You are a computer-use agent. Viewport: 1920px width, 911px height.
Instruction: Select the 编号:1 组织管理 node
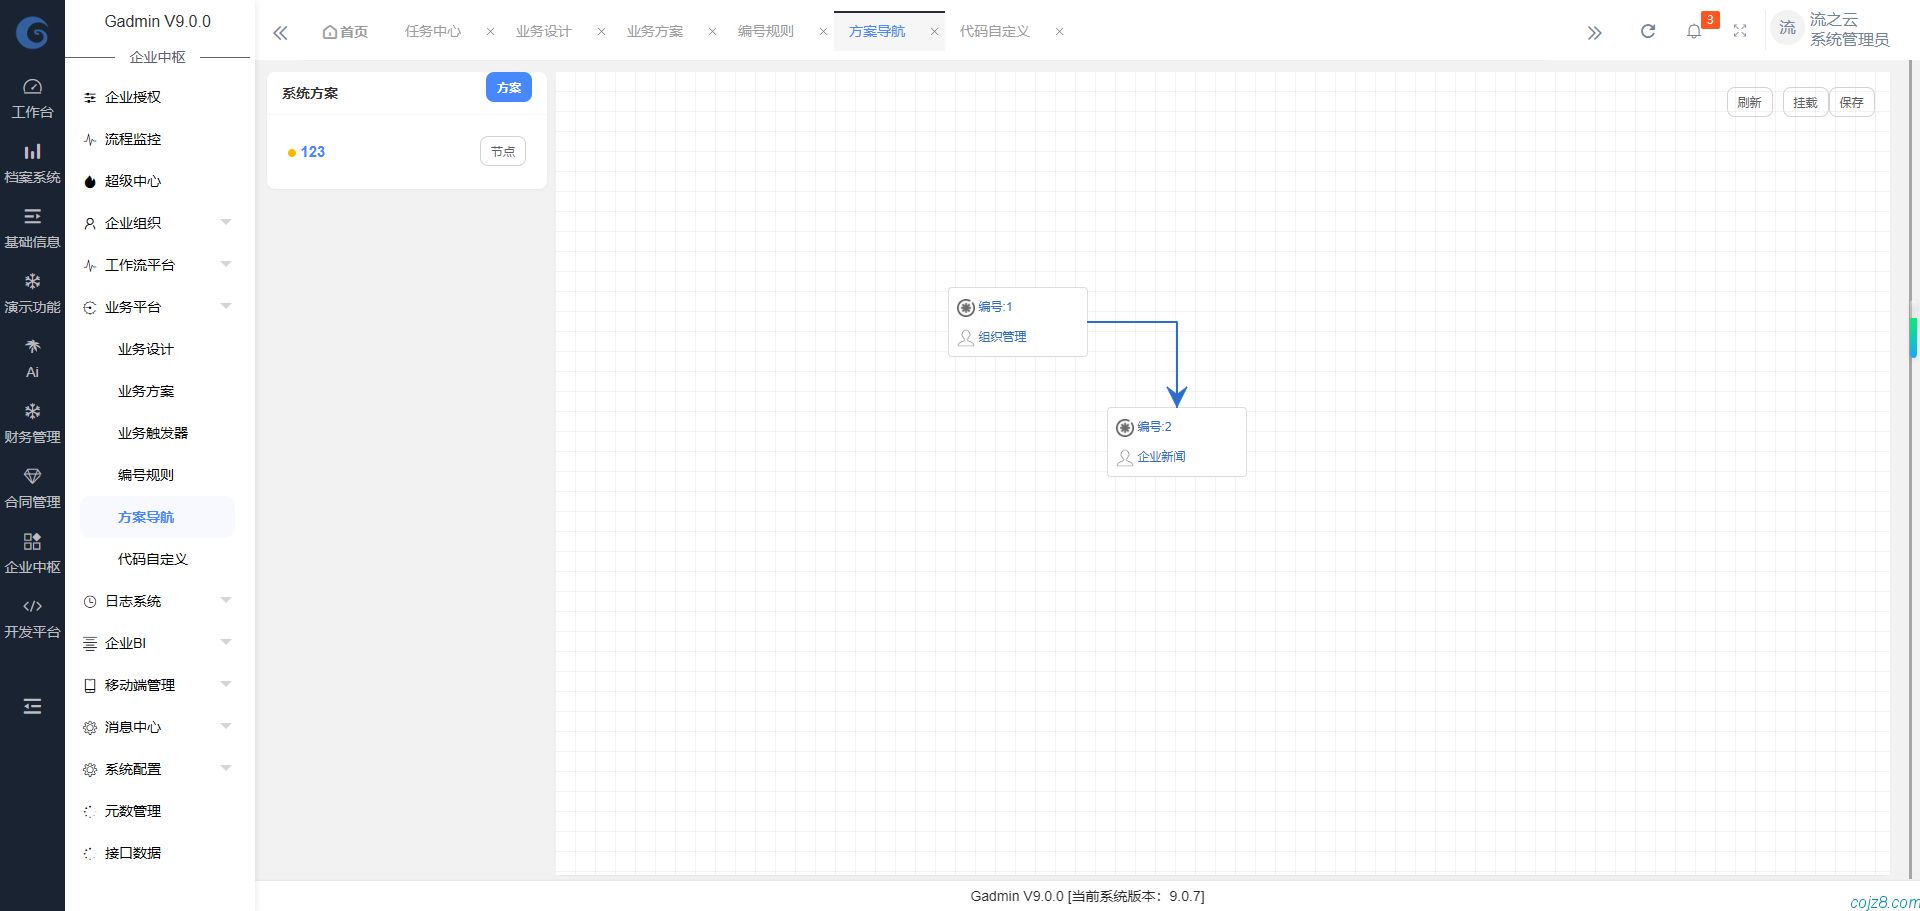[1017, 322]
